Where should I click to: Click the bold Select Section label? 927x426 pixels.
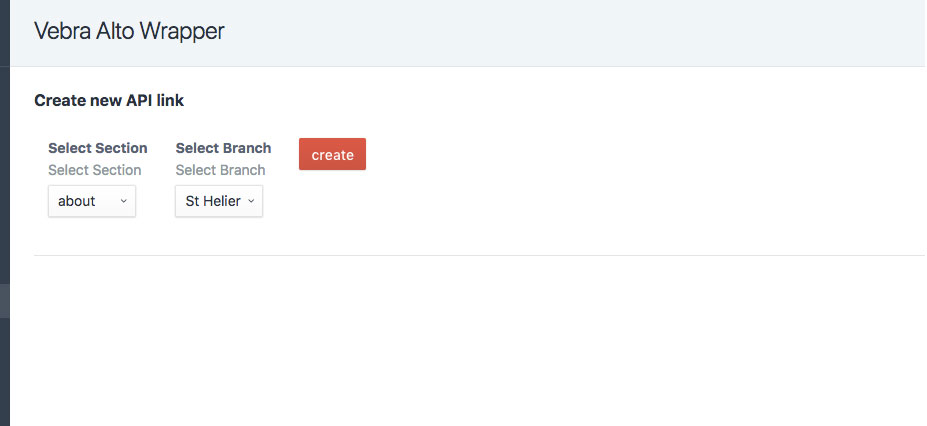point(98,148)
